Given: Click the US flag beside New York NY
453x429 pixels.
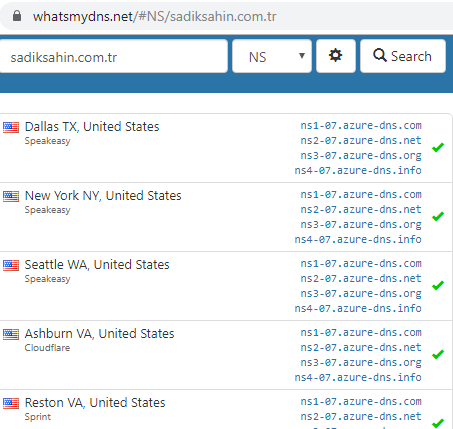Looking at the screenshot, I should tap(11, 196).
